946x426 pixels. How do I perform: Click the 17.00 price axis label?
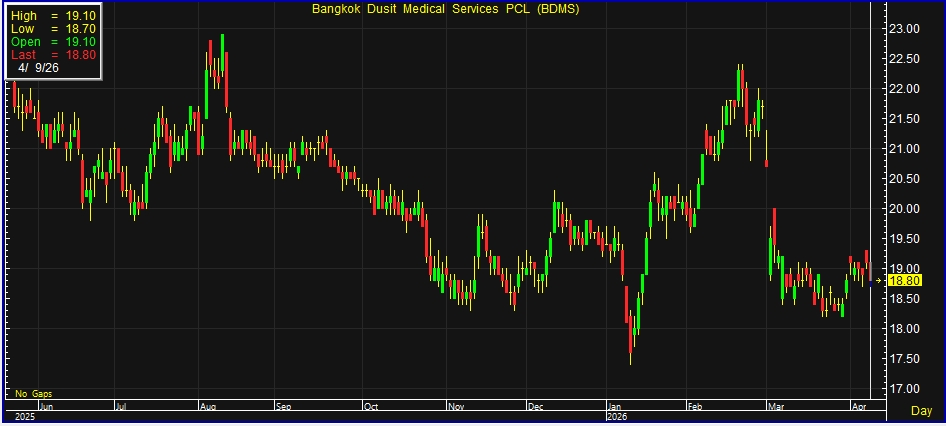[904, 388]
